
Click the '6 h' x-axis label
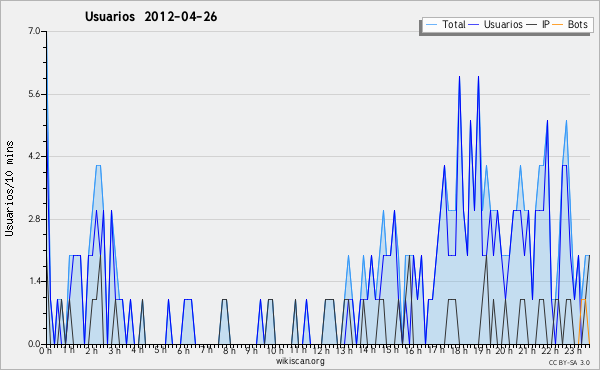click(183, 351)
